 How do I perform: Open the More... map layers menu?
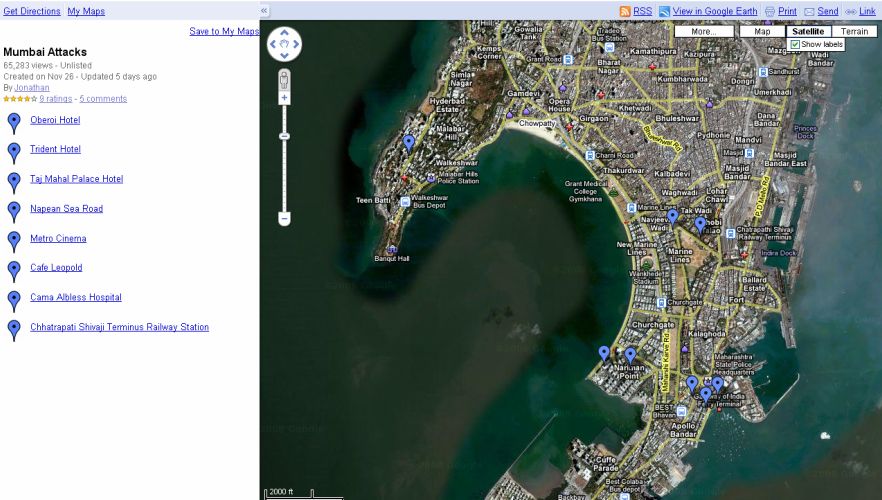tap(703, 32)
